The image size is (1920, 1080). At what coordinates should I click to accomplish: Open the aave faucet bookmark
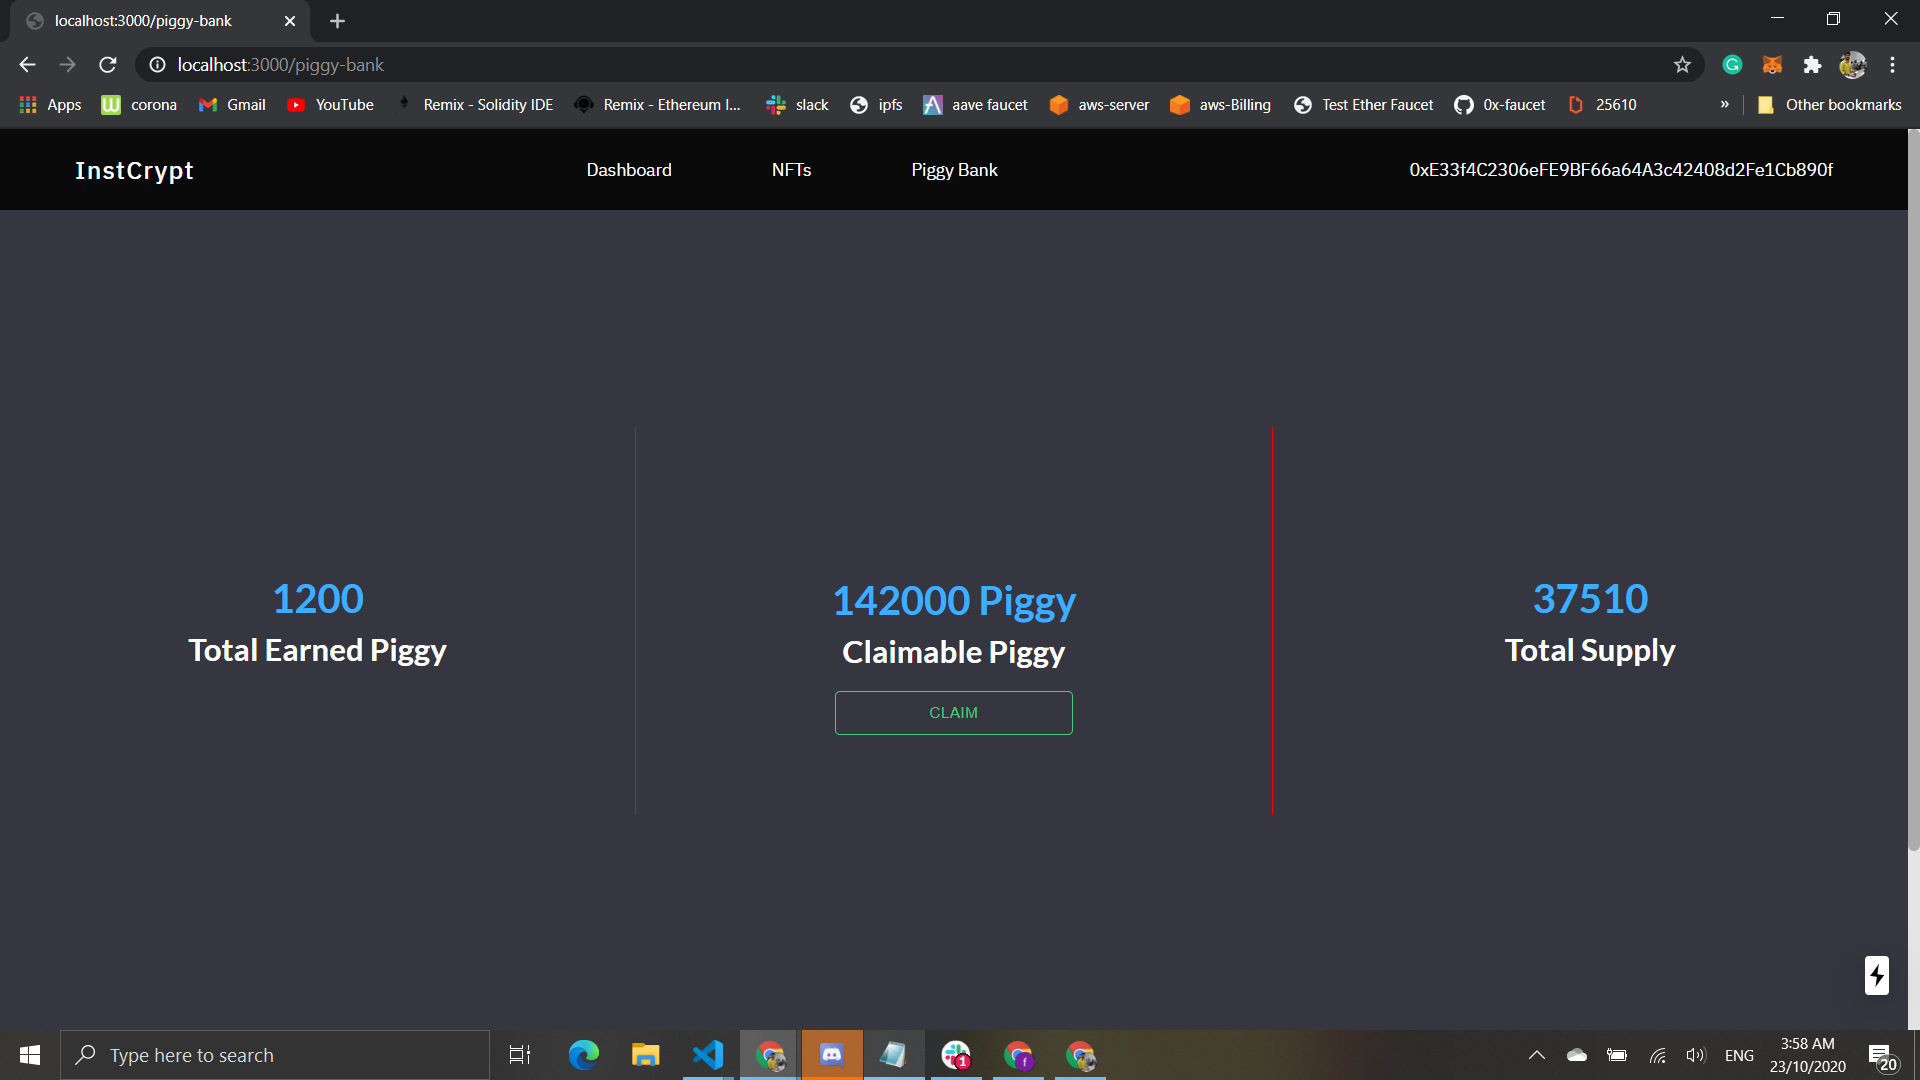click(975, 105)
